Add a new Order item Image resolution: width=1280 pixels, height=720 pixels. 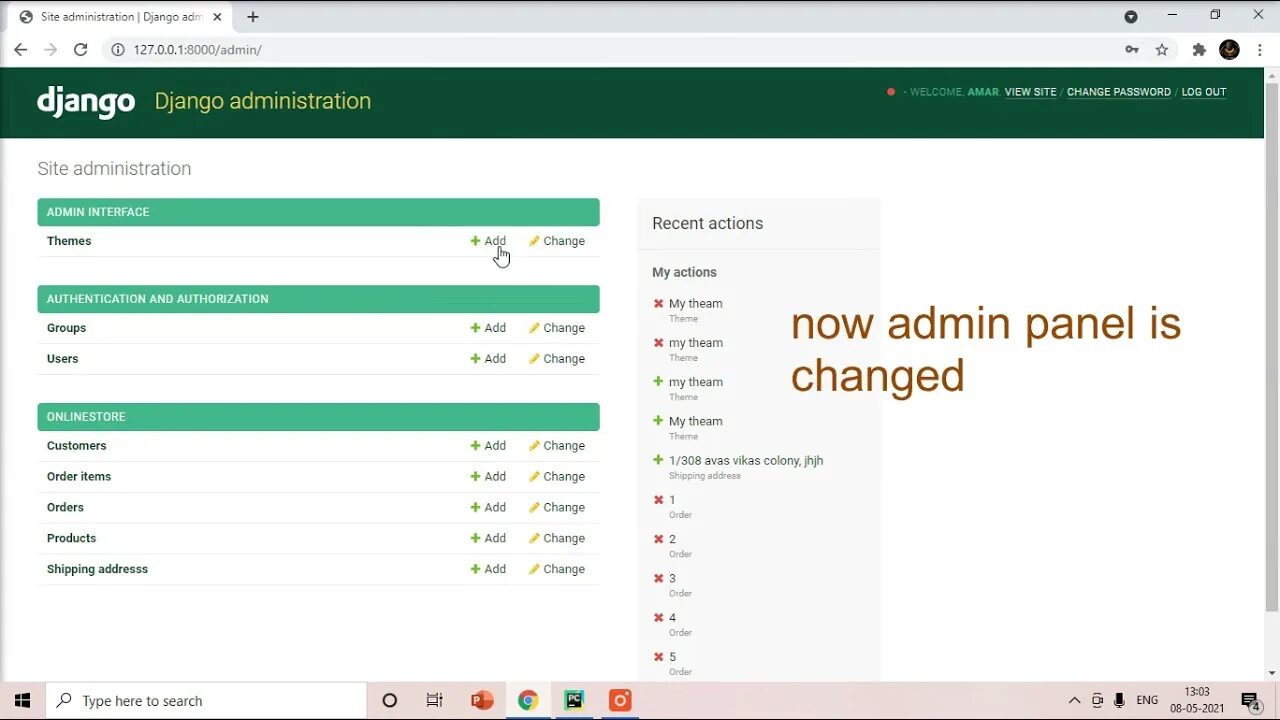(x=488, y=477)
